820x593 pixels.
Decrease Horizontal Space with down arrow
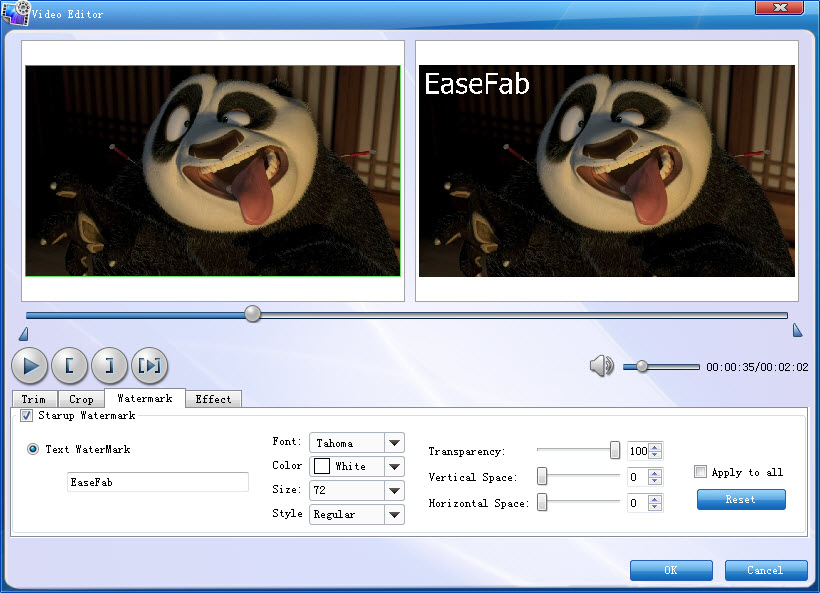point(655,507)
